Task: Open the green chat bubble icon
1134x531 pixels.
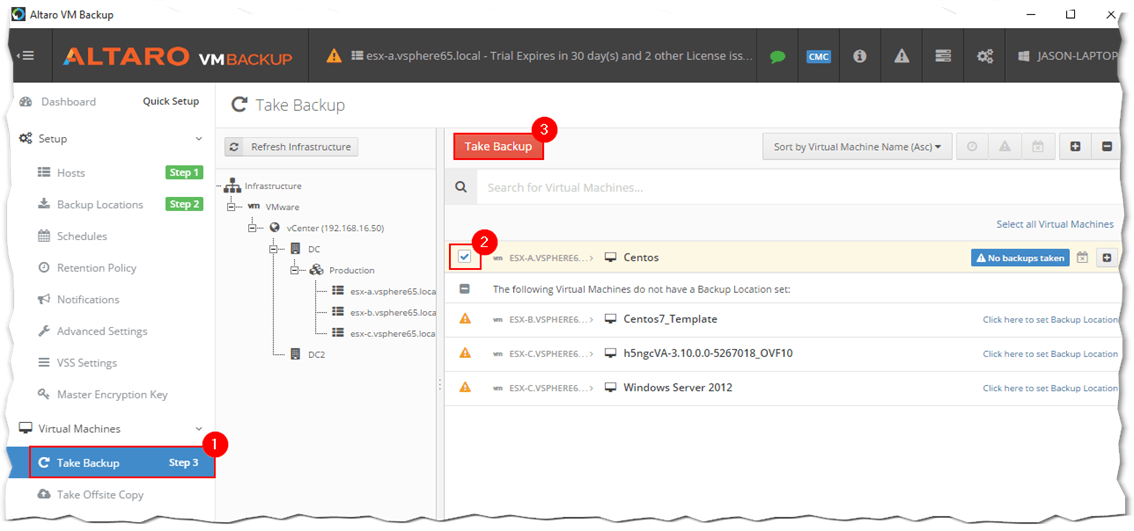Action: pyautogui.click(x=777, y=56)
